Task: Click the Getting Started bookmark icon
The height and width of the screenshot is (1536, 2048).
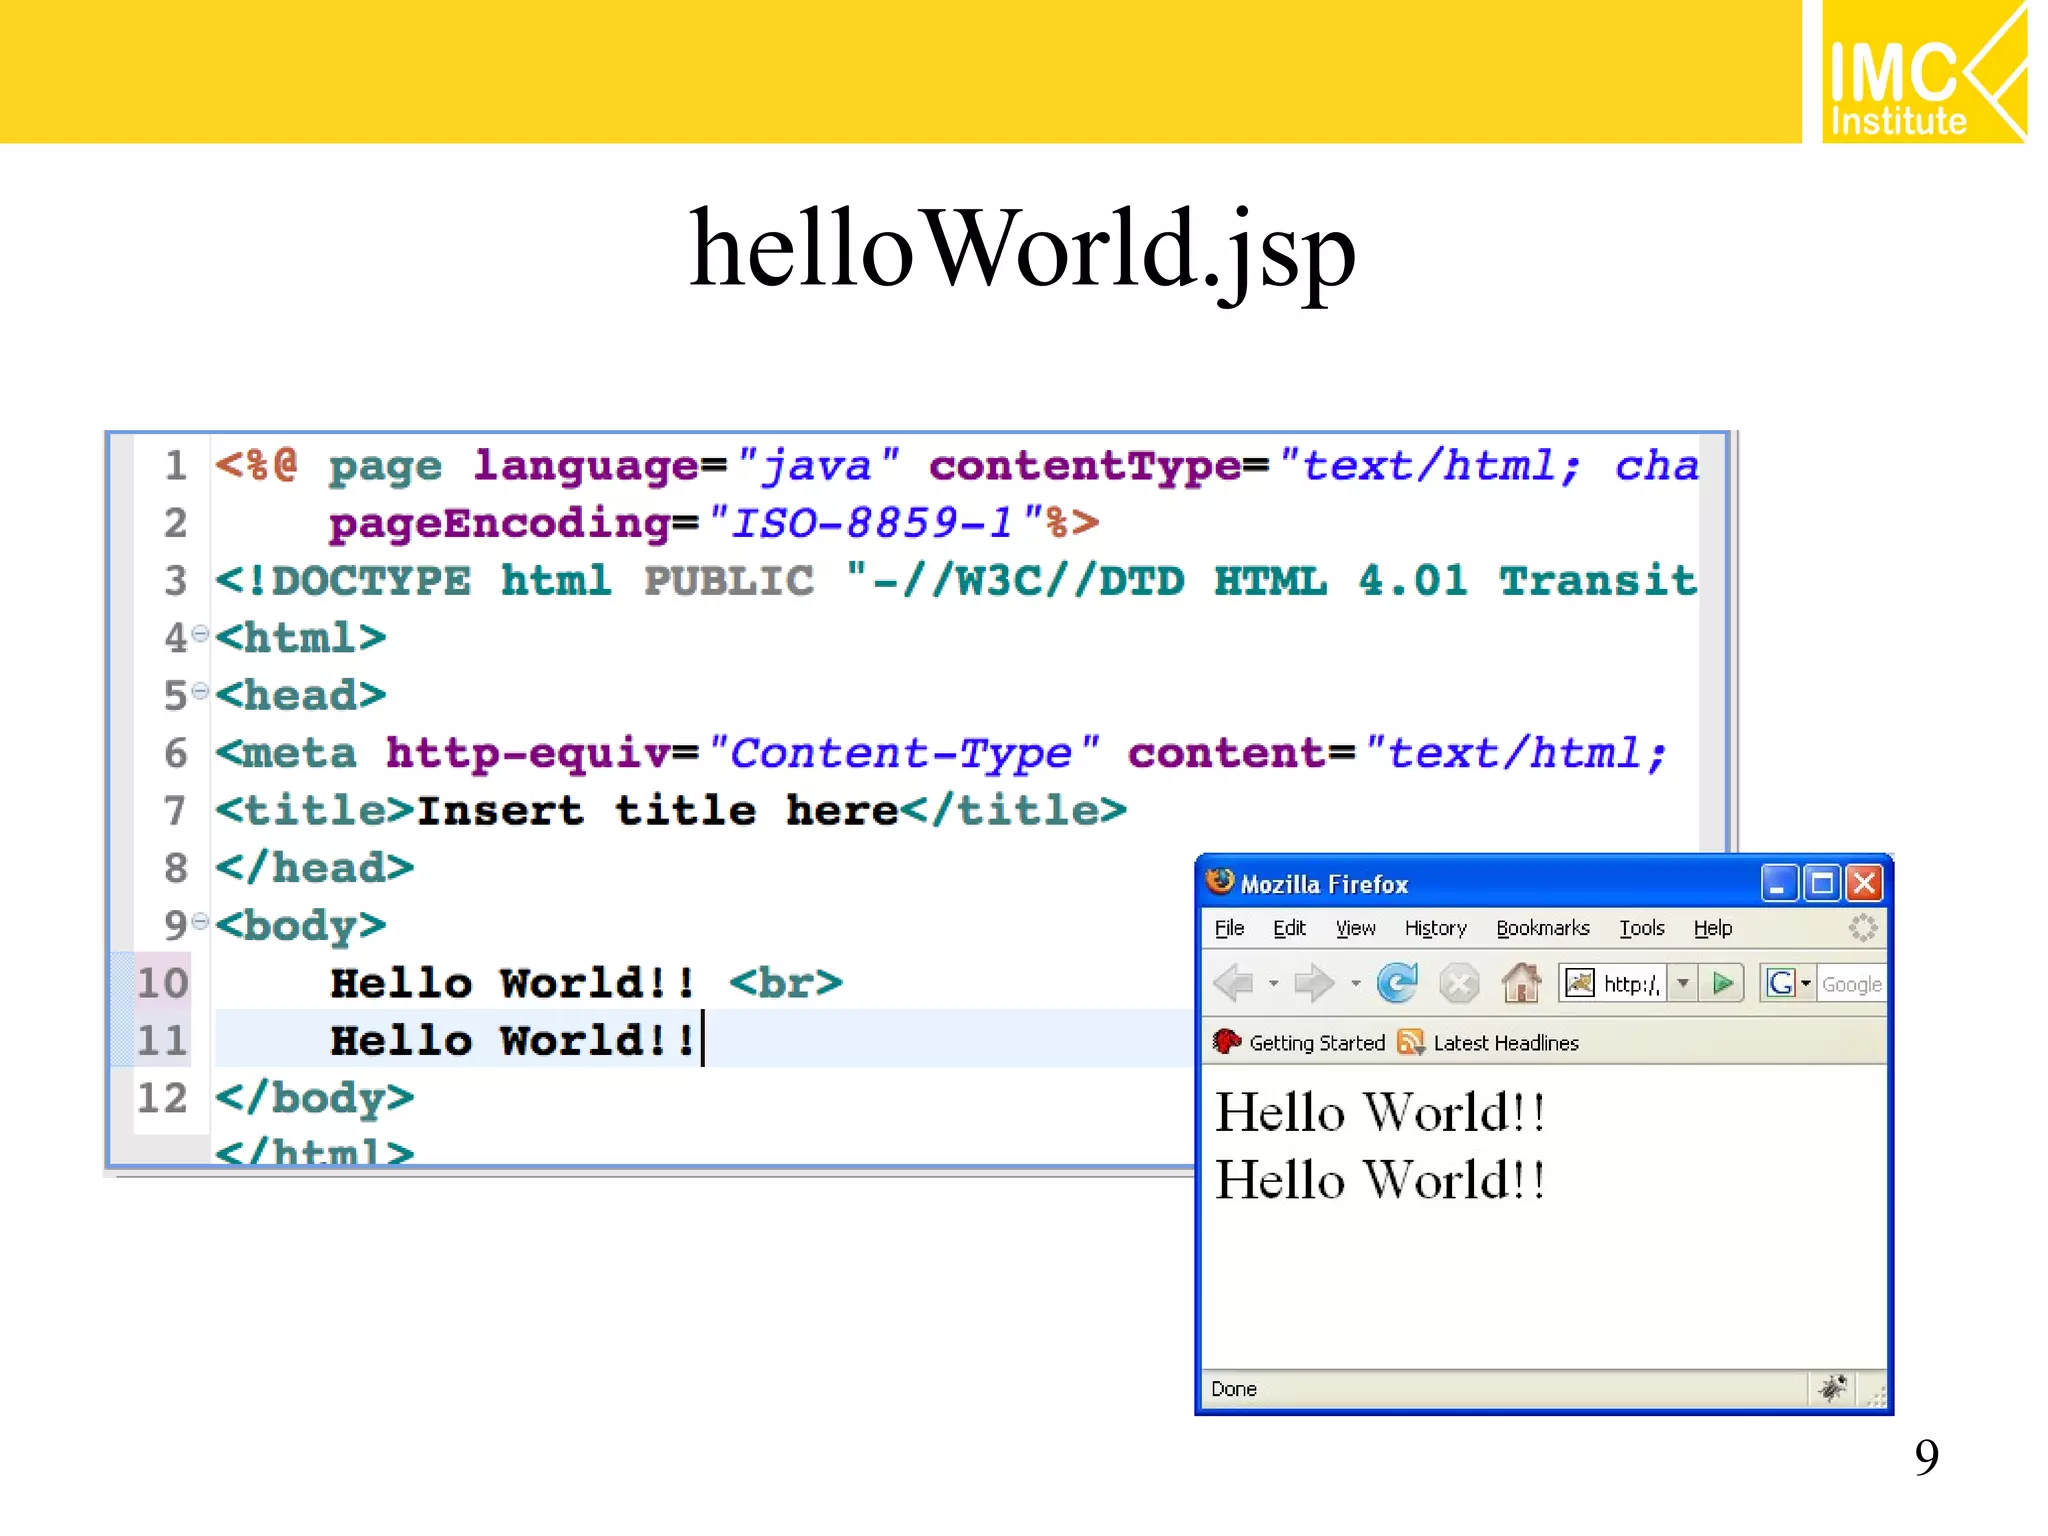Action: coord(1226,1042)
